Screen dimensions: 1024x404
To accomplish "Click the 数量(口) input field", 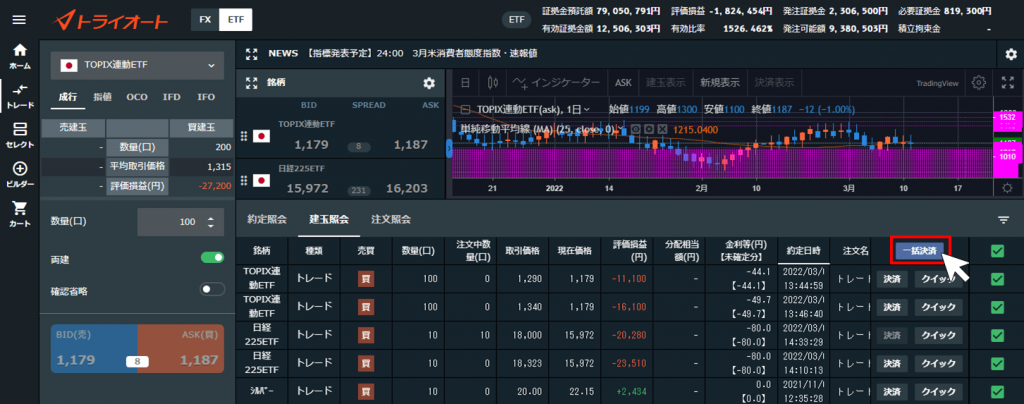I will [181, 222].
